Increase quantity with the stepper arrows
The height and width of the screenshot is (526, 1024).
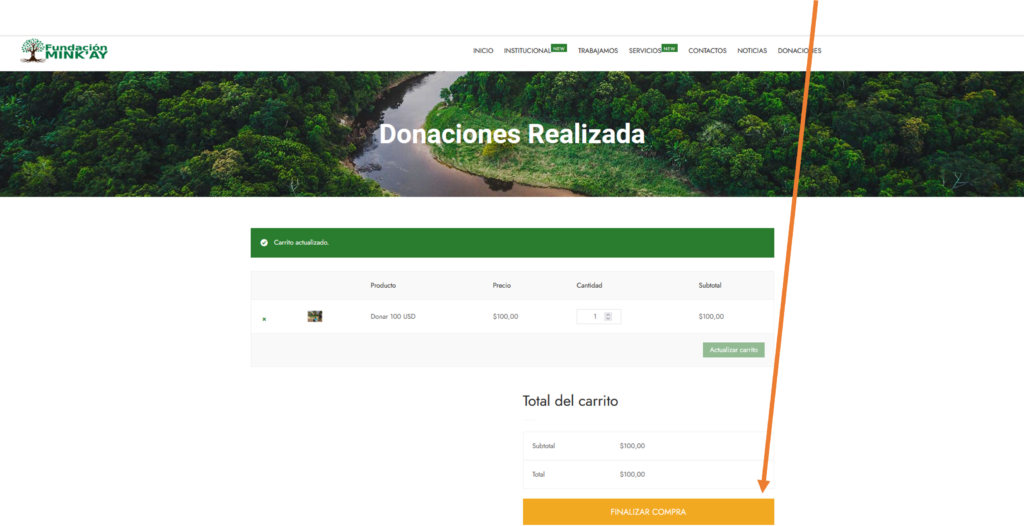click(x=608, y=314)
